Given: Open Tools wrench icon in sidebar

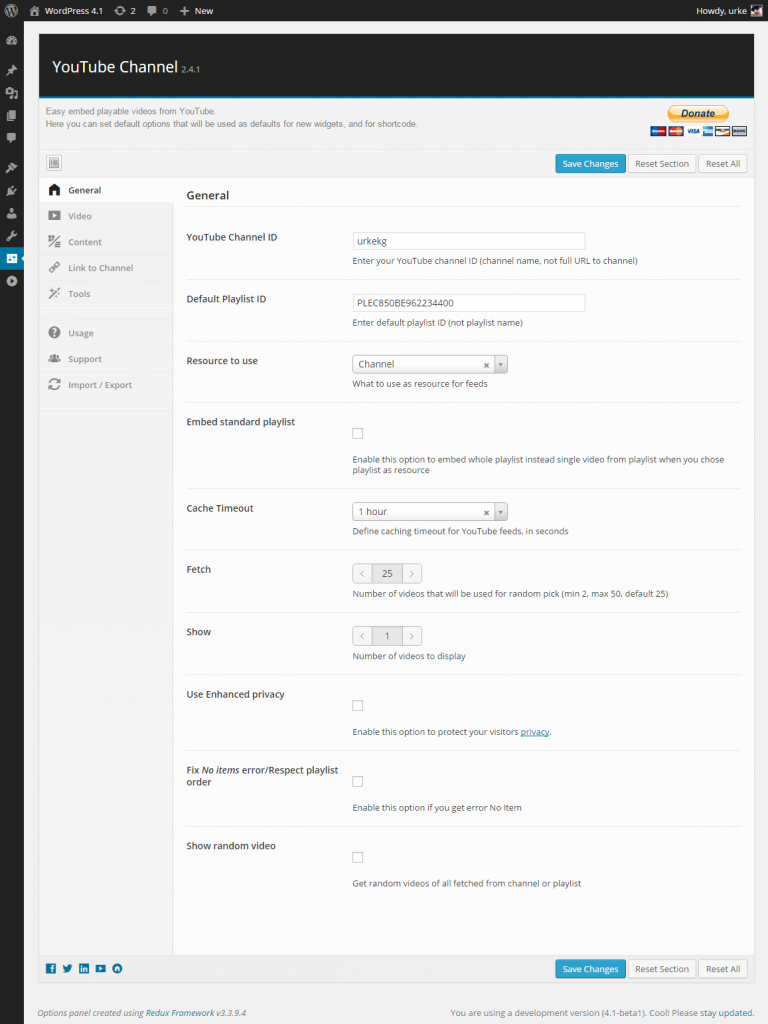Looking at the screenshot, I should point(12,236).
